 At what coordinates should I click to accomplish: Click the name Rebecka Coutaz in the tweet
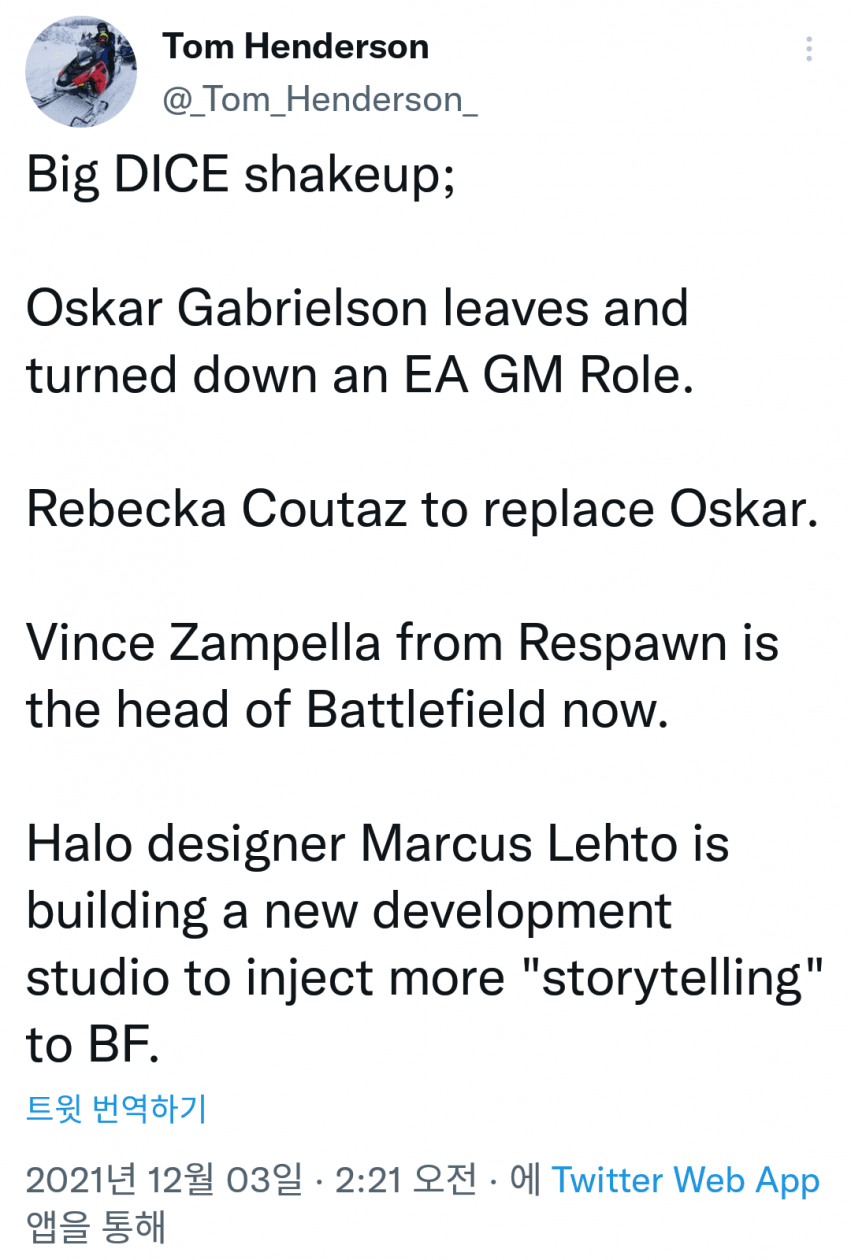pos(217,510)
